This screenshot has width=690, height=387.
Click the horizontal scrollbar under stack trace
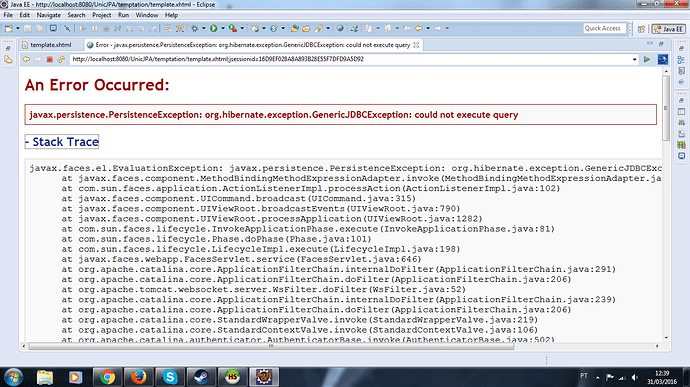272,346
